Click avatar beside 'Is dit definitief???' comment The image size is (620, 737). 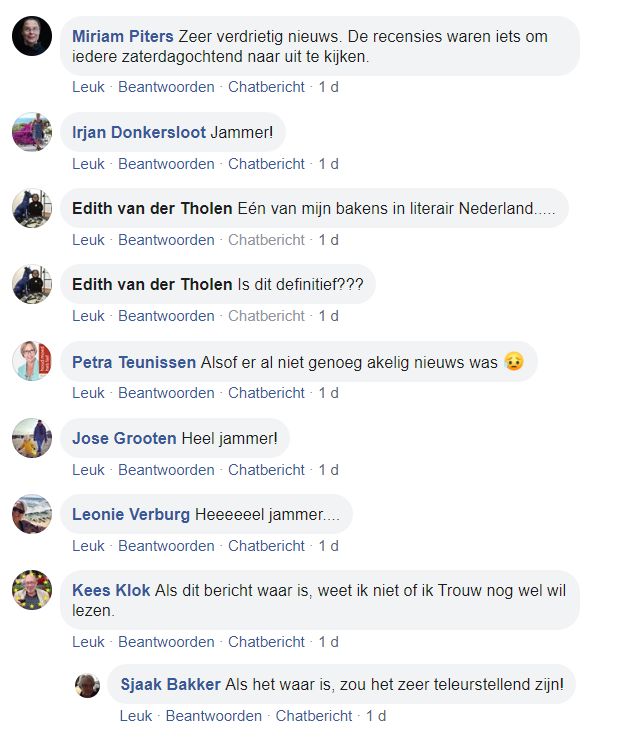coord(32,285)
